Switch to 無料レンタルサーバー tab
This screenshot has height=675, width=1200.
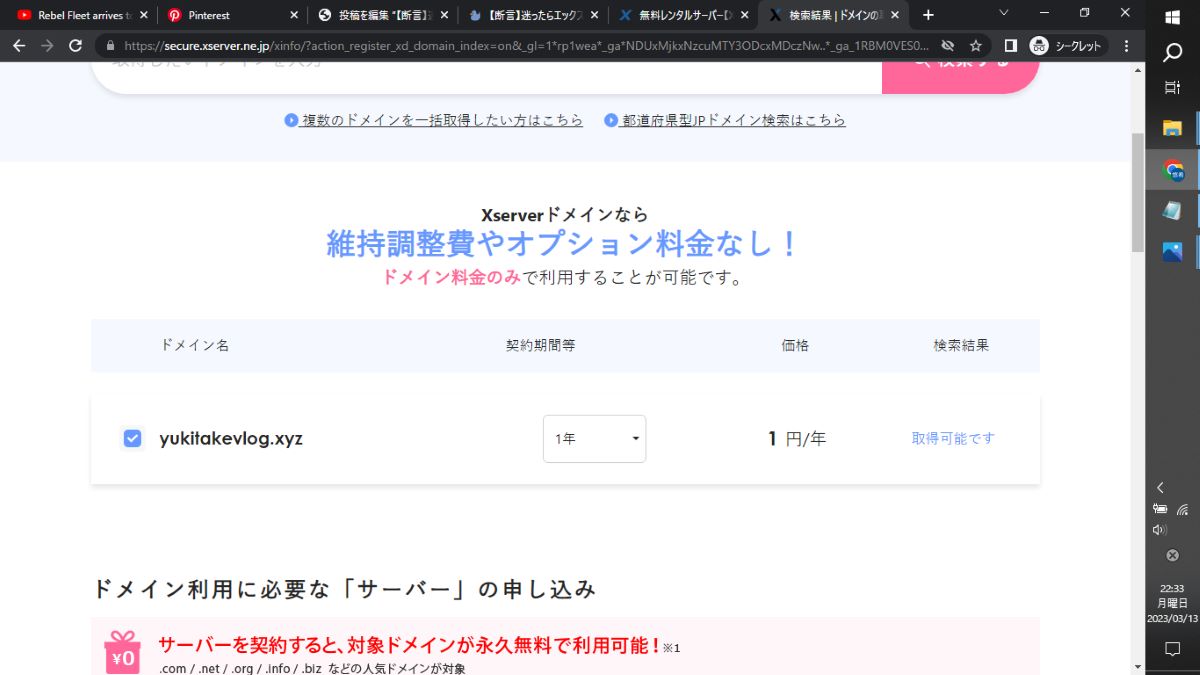[685, 15]
